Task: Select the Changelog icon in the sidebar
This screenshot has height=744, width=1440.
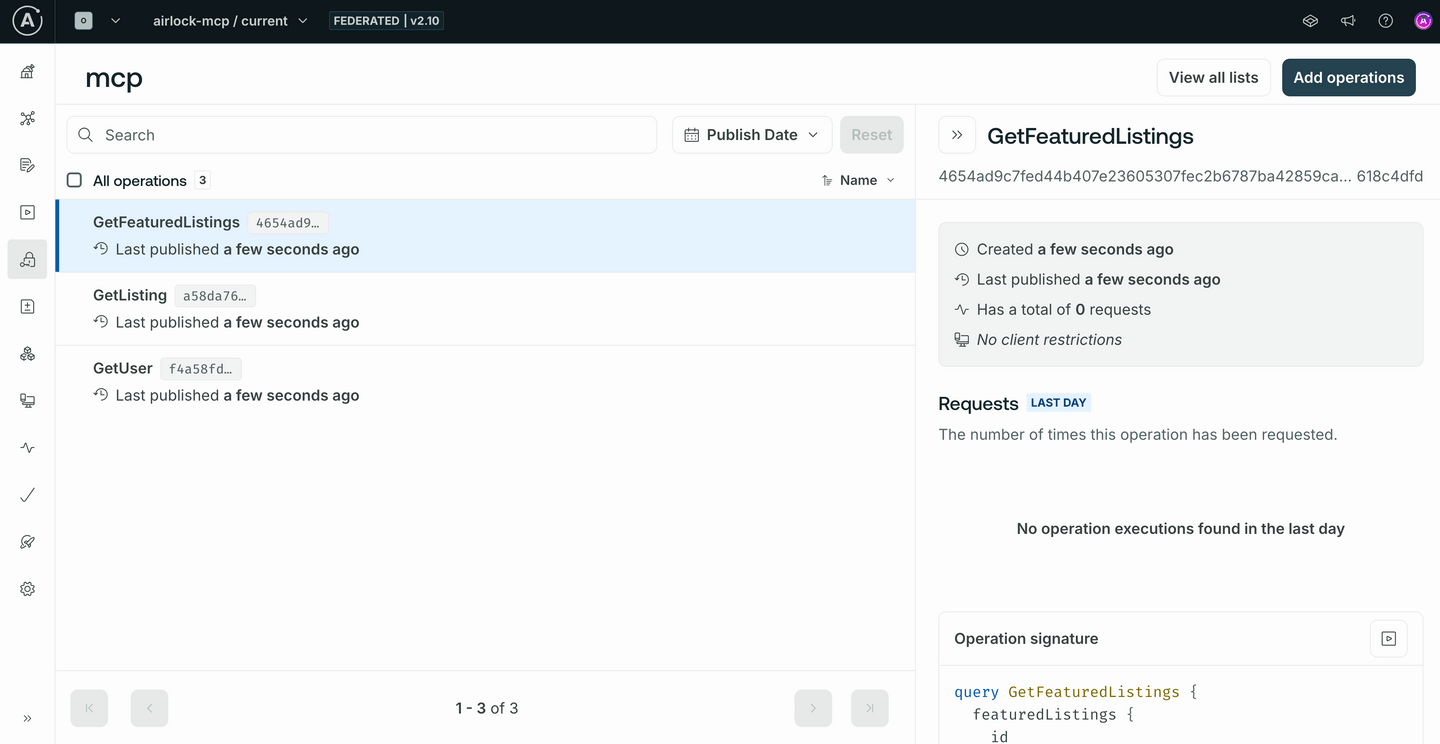Action: tap(27, 306)
